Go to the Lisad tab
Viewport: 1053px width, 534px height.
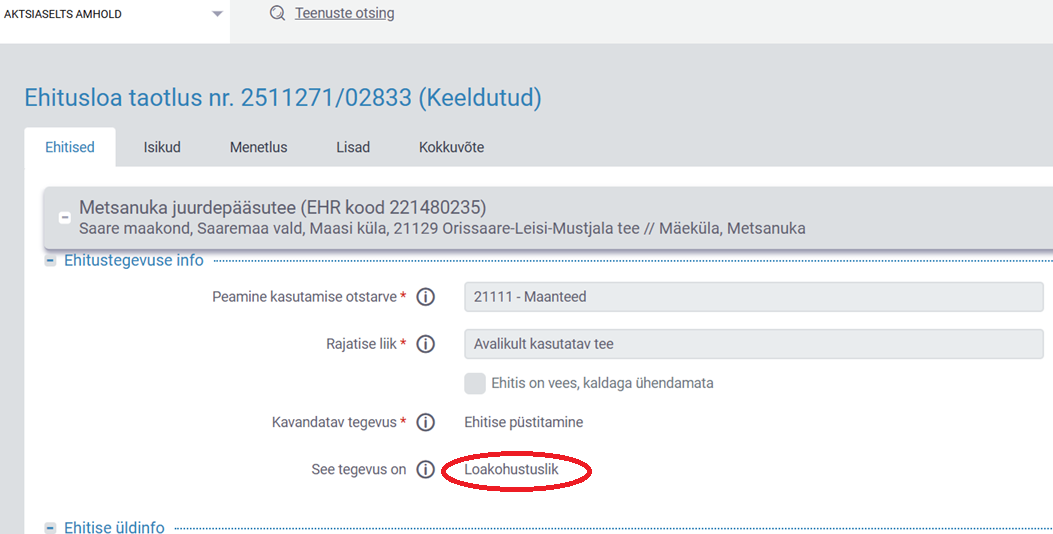click(x=353, y=147)
